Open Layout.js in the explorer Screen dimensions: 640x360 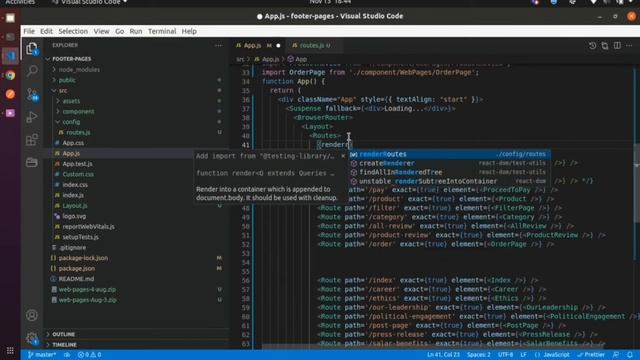point(75,206)
